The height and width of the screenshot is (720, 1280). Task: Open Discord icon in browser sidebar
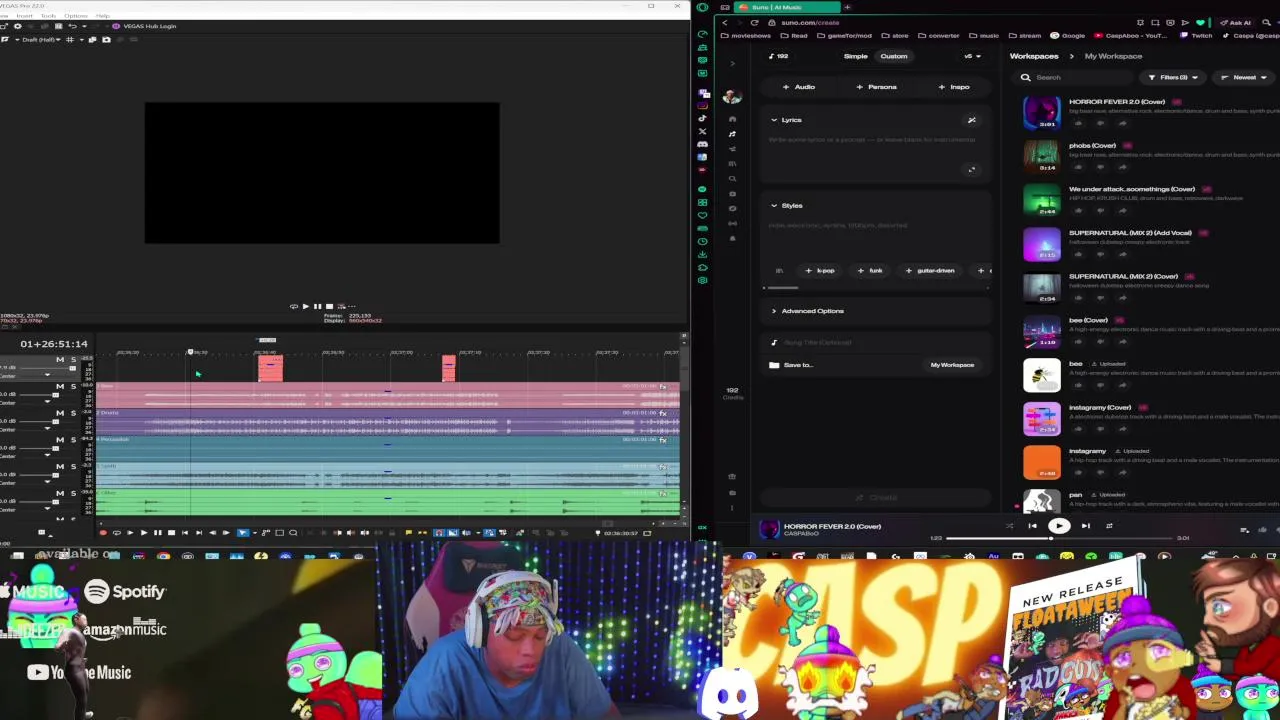pyautogui.click(x=703, y=144)
